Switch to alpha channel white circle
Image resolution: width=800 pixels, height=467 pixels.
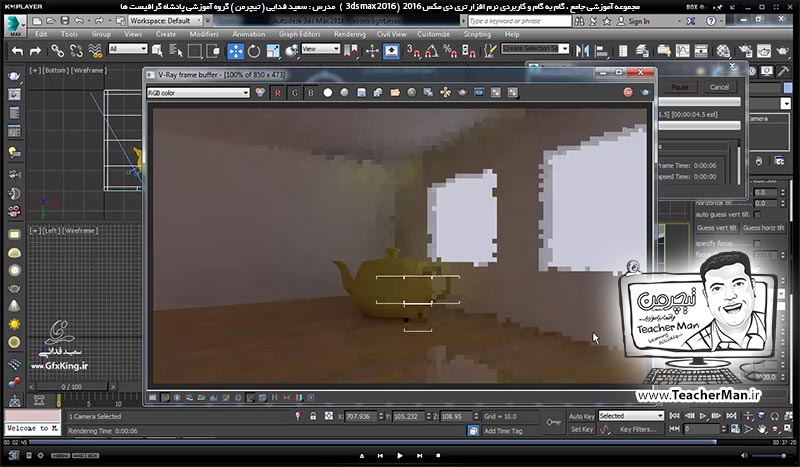click(x=328, y=92)
